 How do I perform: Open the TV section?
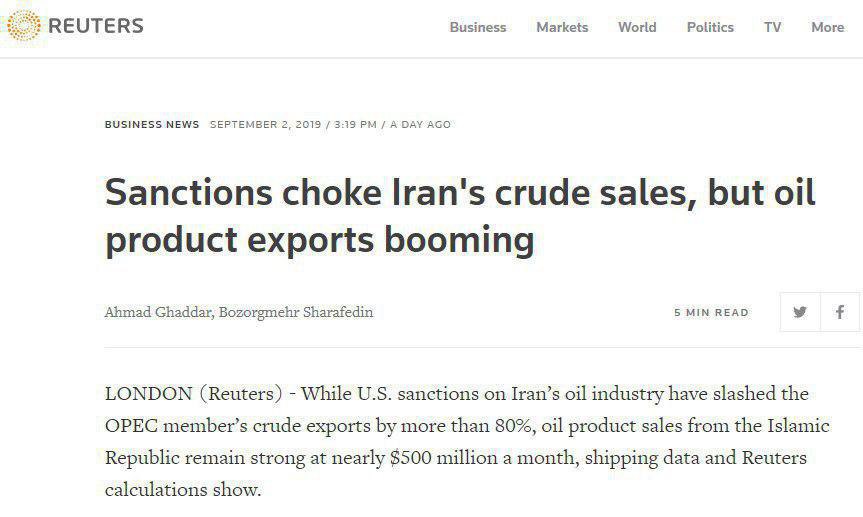coord(772,27)
